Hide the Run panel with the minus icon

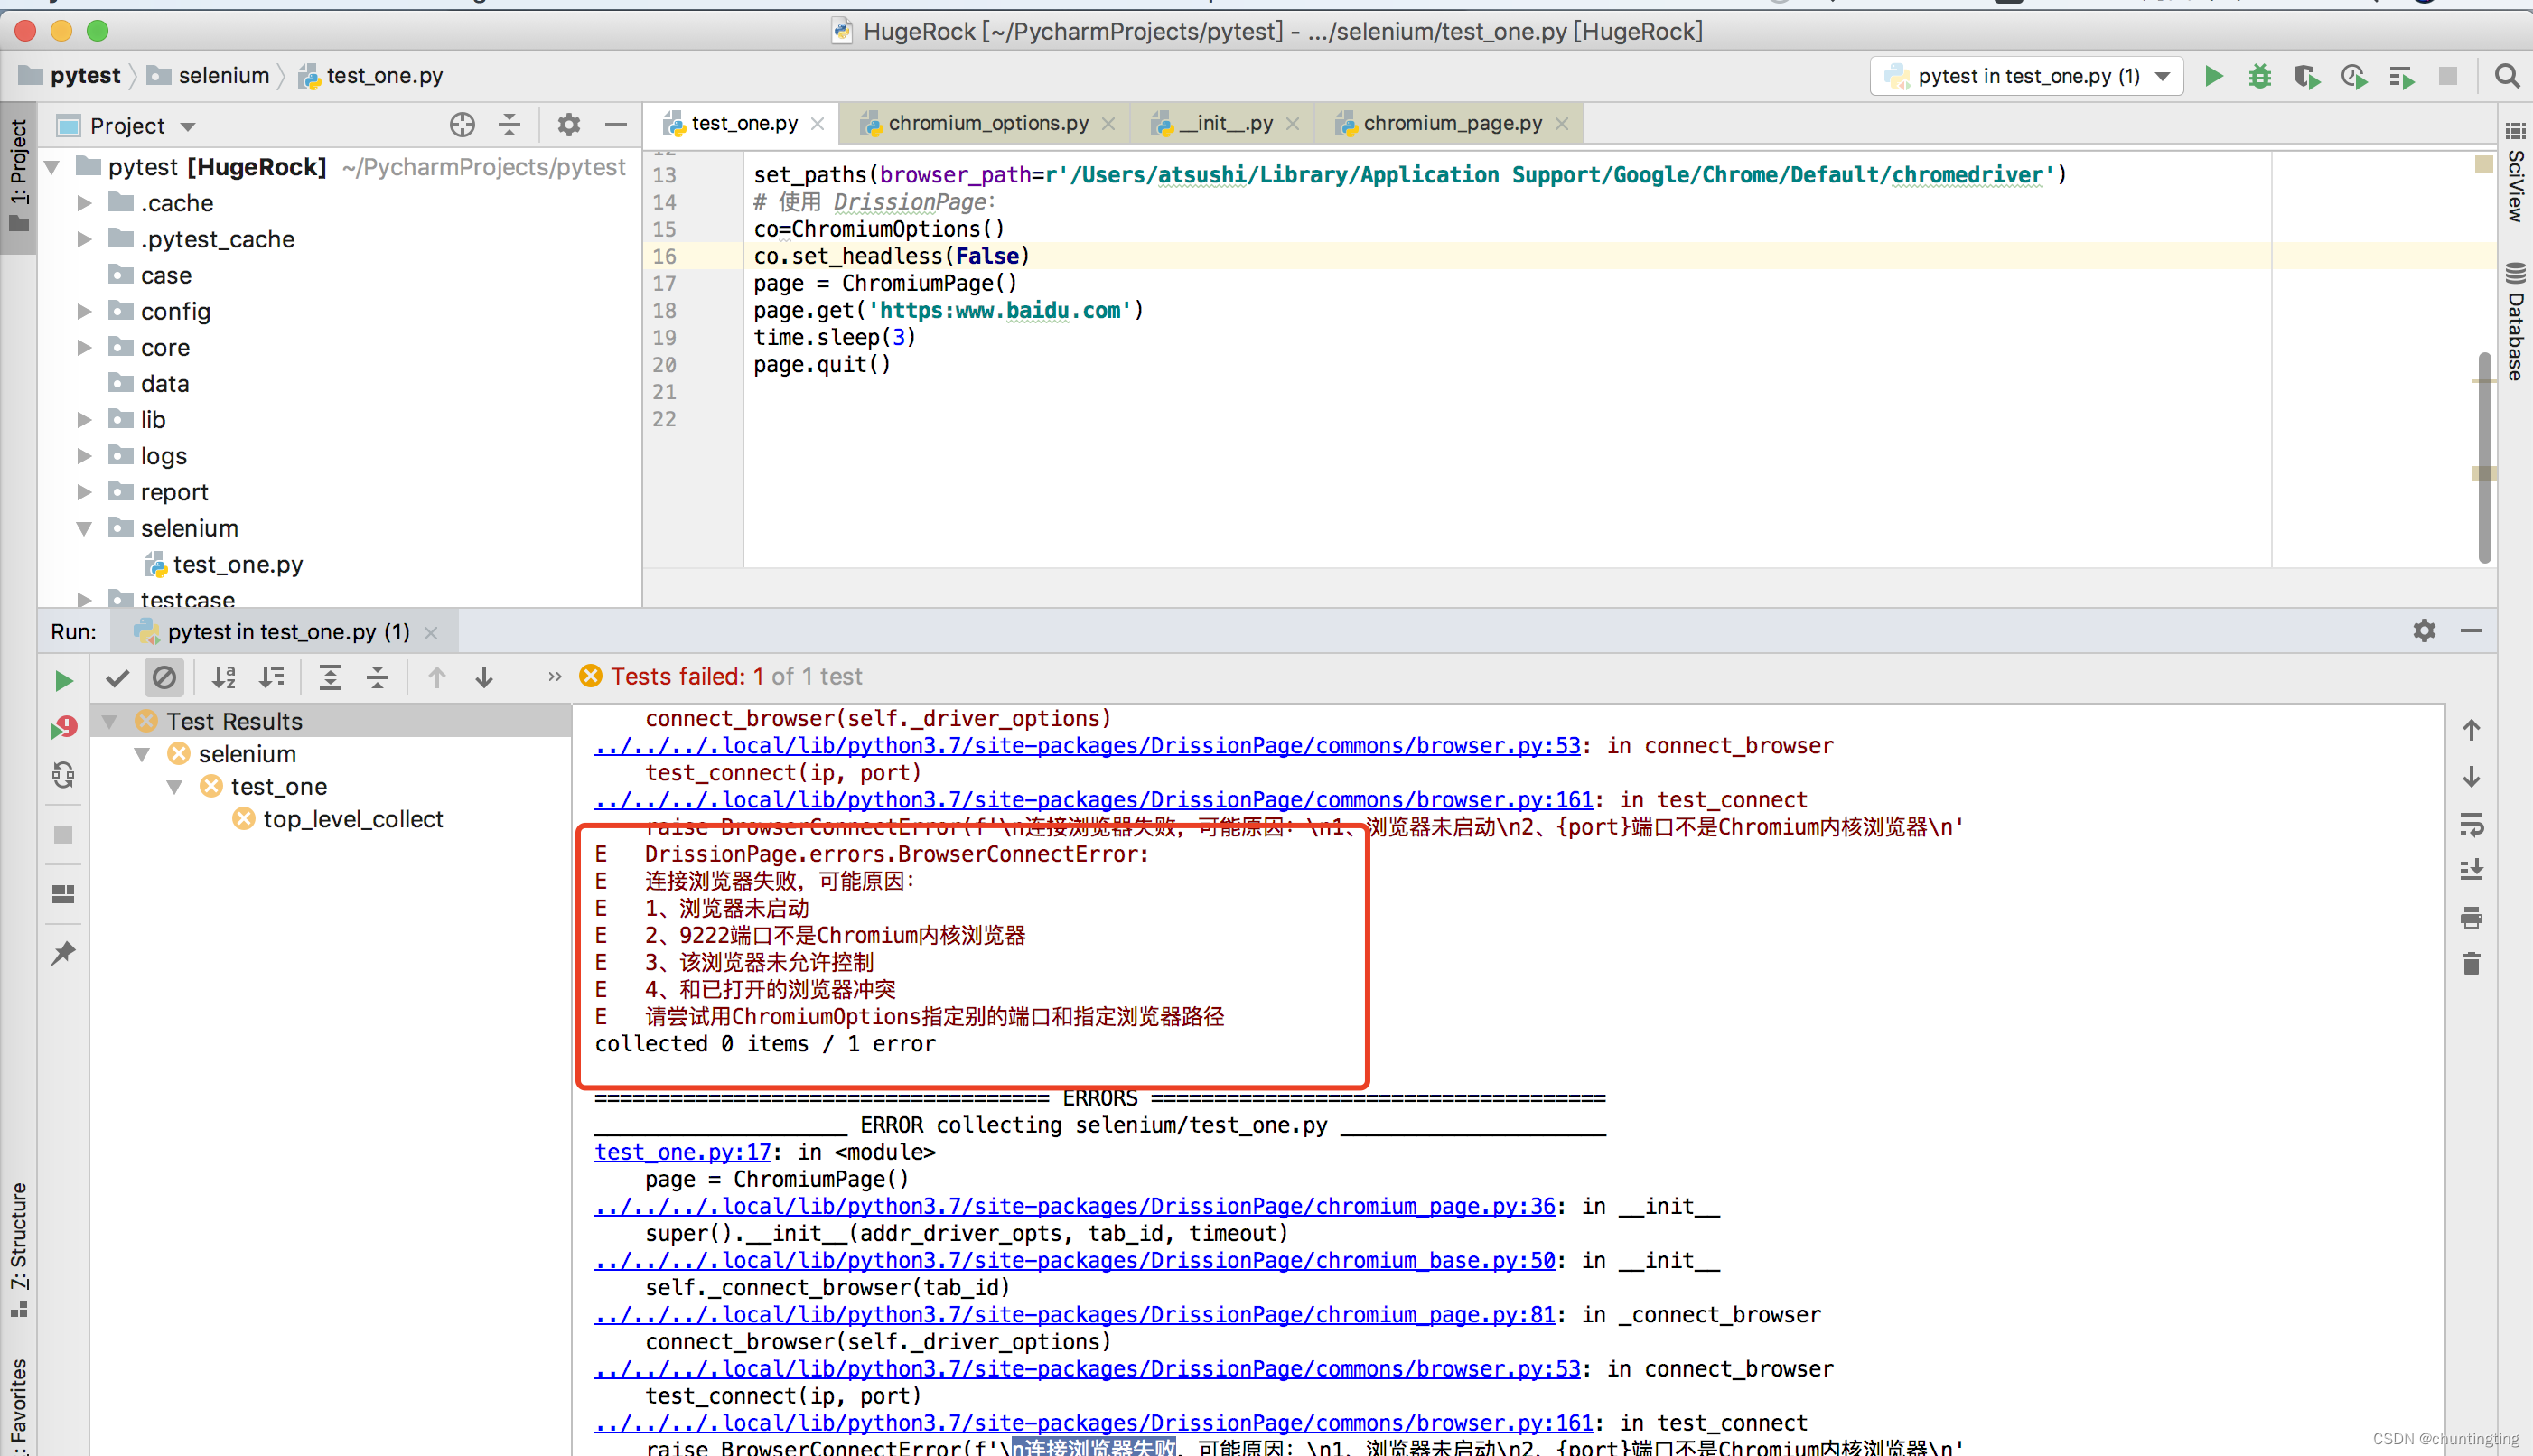click(x=2471, y=630)
